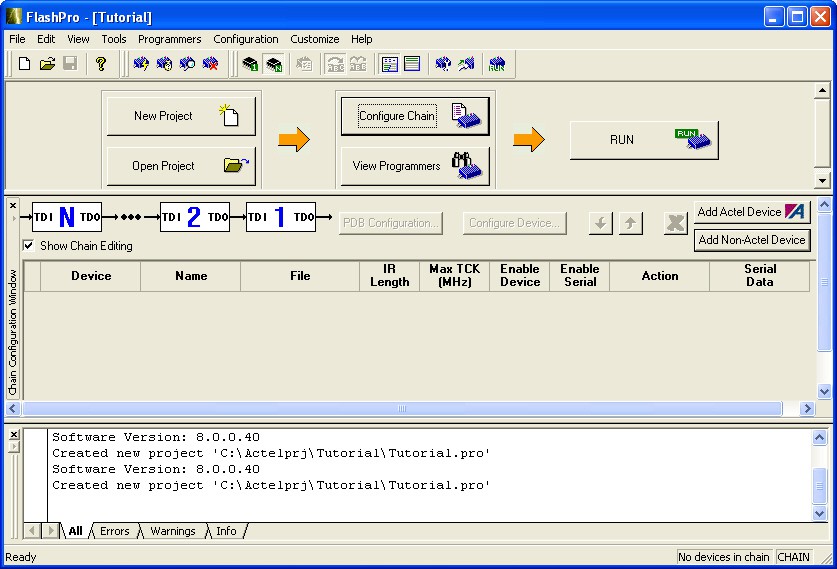Click the chain diagram device 2 box
Image resolution: width=837 pixels, height=569 pixels.
195,217
